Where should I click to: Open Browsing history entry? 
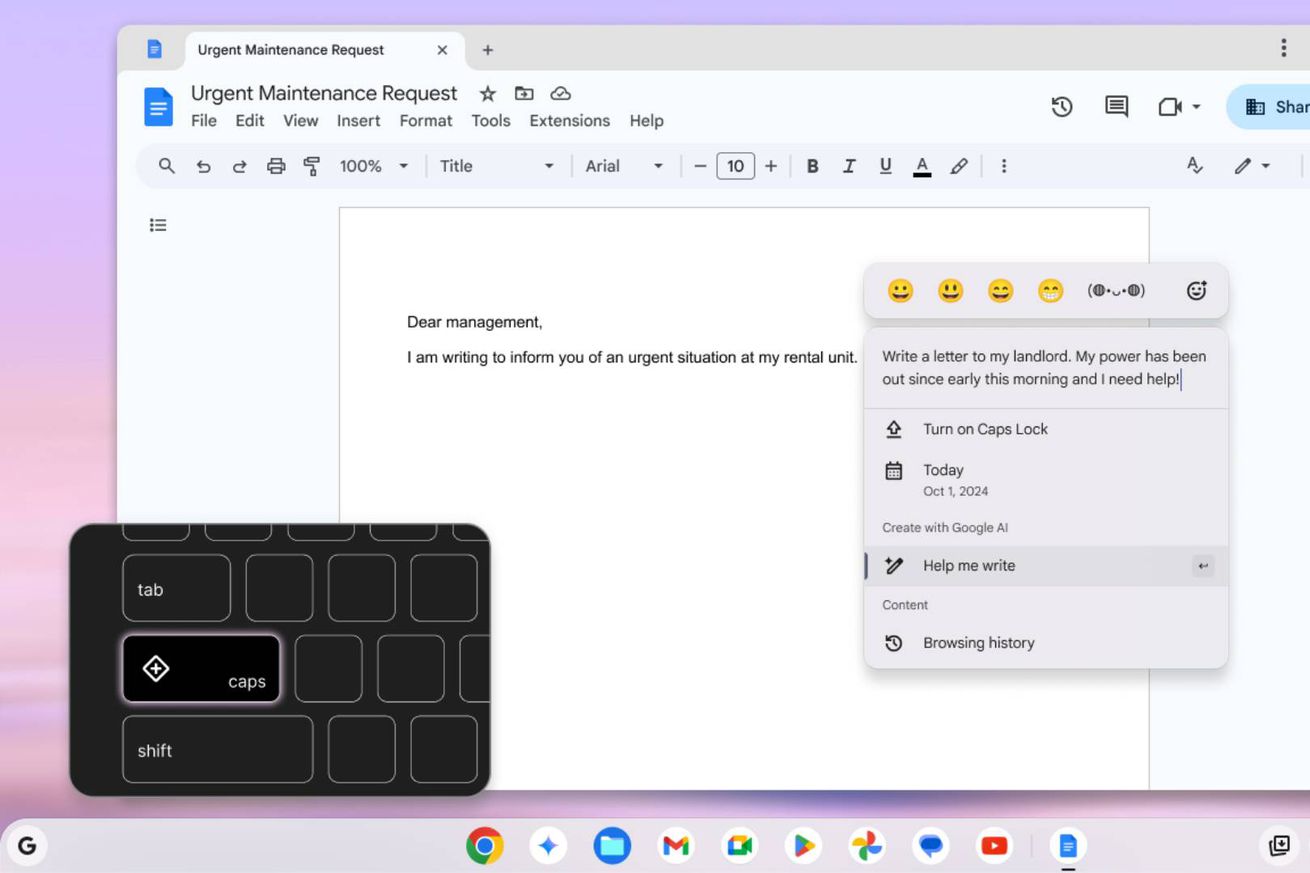pos(978,643)
